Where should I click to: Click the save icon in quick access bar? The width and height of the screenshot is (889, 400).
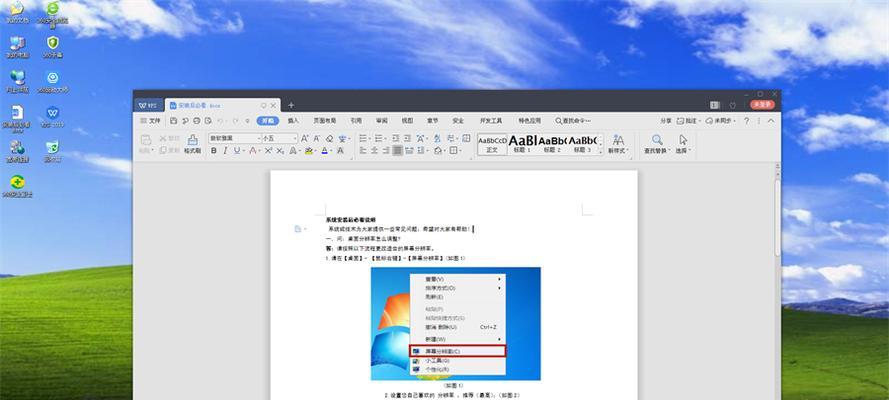(174, 121)
